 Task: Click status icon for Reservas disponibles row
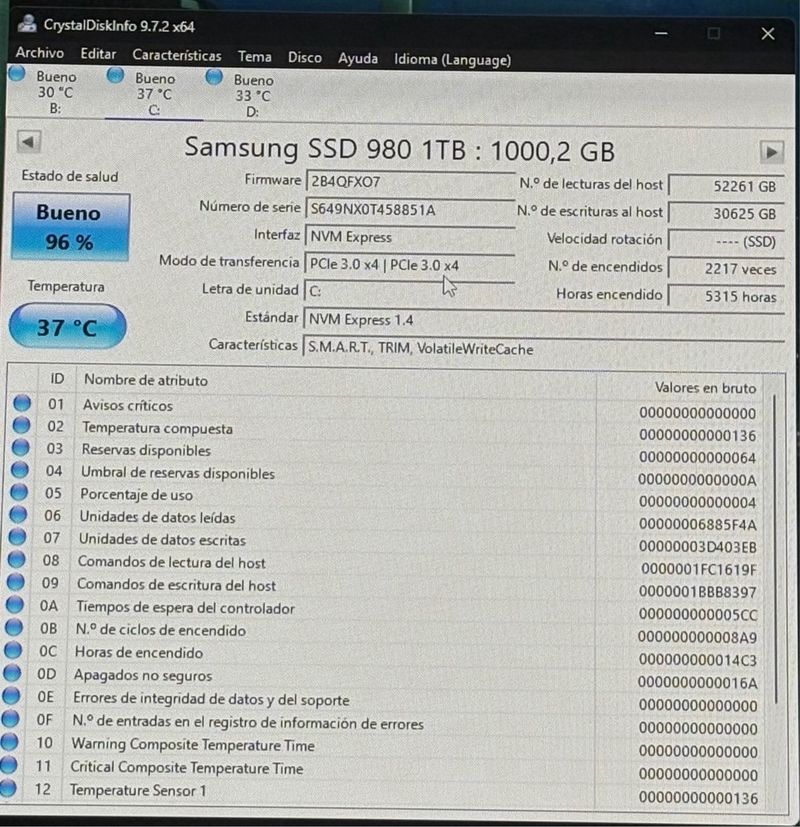point(21,447)
